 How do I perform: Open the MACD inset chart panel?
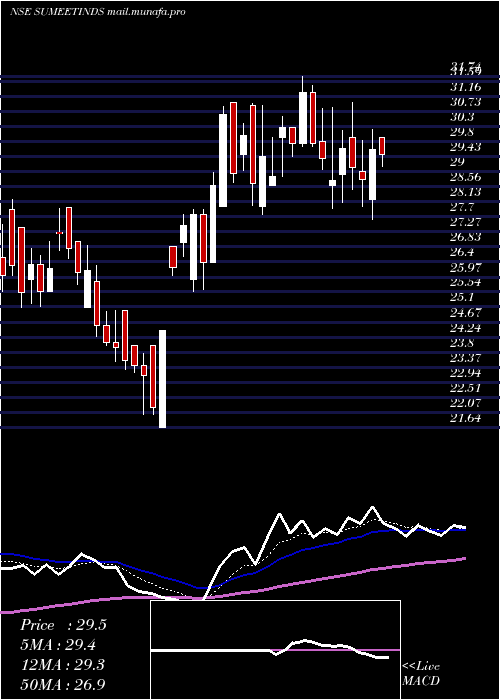tap(275, 650)
